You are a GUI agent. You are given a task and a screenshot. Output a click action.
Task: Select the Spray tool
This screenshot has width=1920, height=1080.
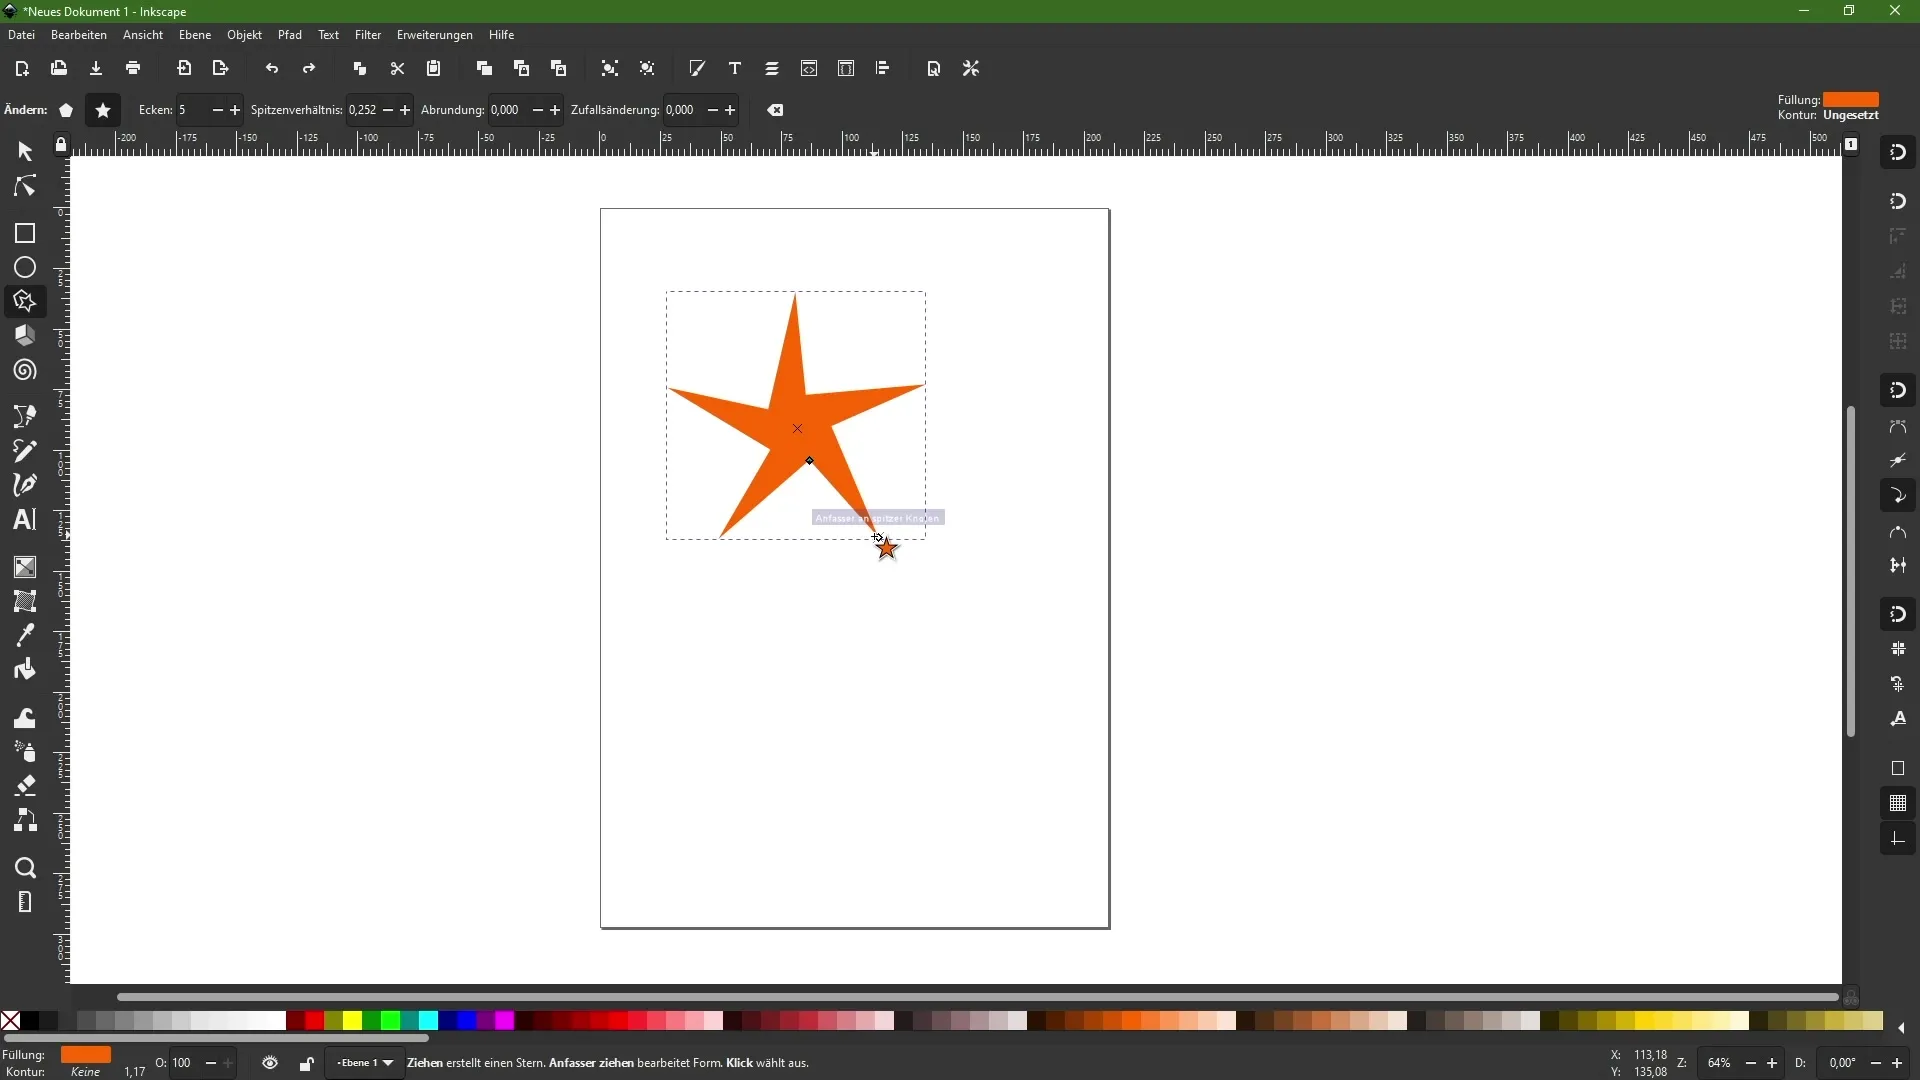tap(25, 753)
